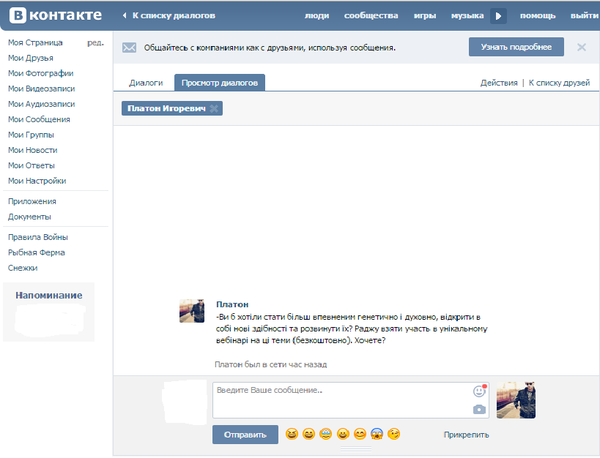Insert the first laughing emoji
The image size is (600, 458).
292,434
